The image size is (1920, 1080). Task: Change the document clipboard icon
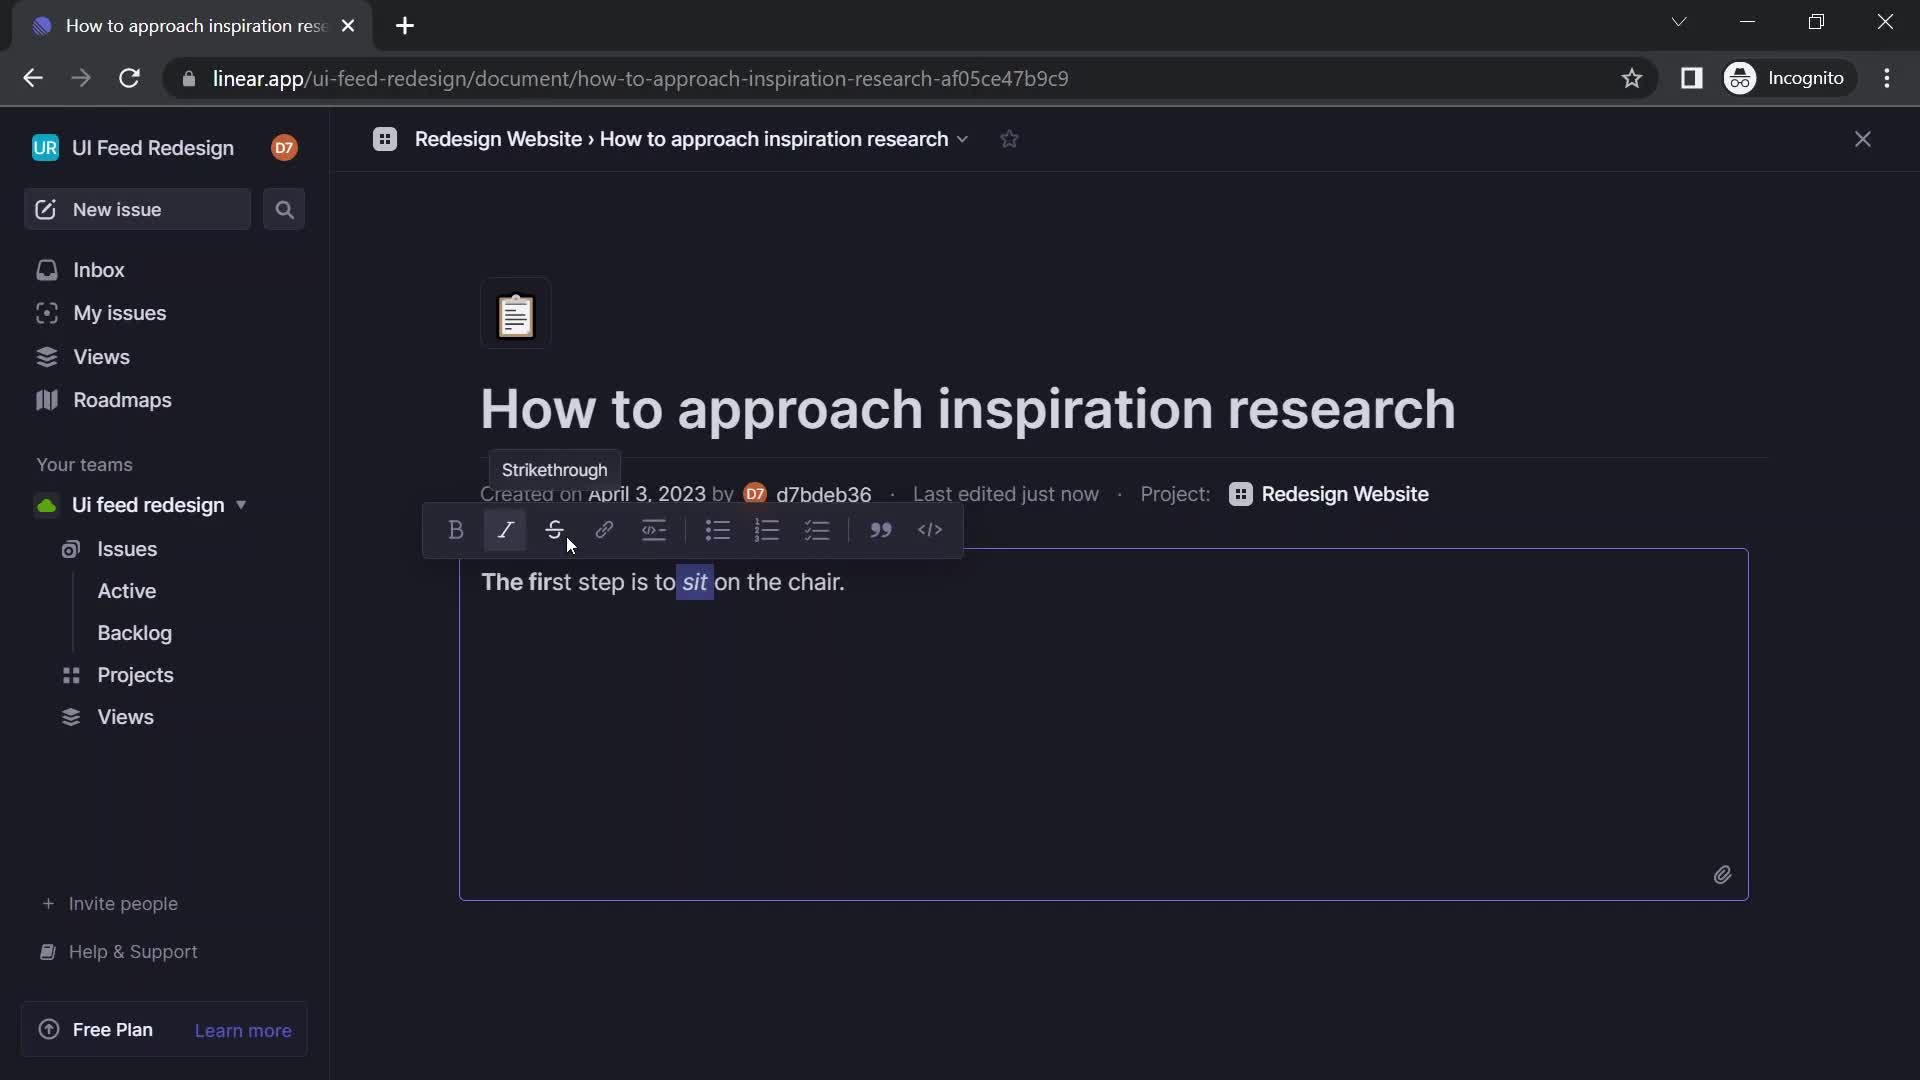coord(516,314)
